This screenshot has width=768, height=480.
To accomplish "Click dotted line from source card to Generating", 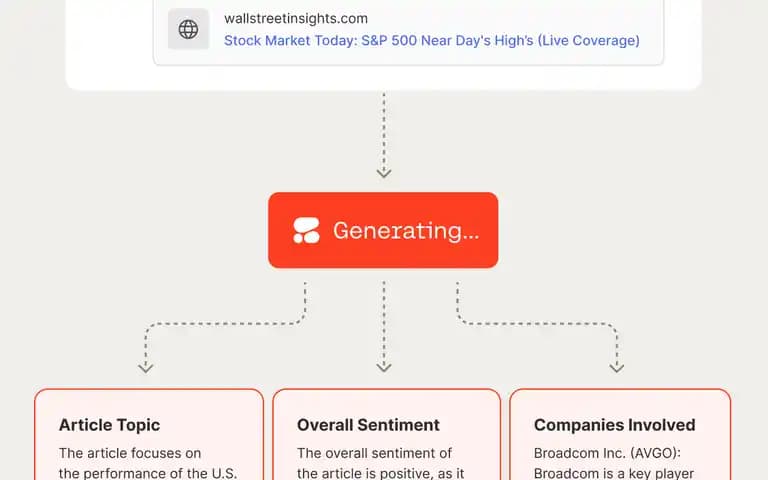I will click(384, 131).
